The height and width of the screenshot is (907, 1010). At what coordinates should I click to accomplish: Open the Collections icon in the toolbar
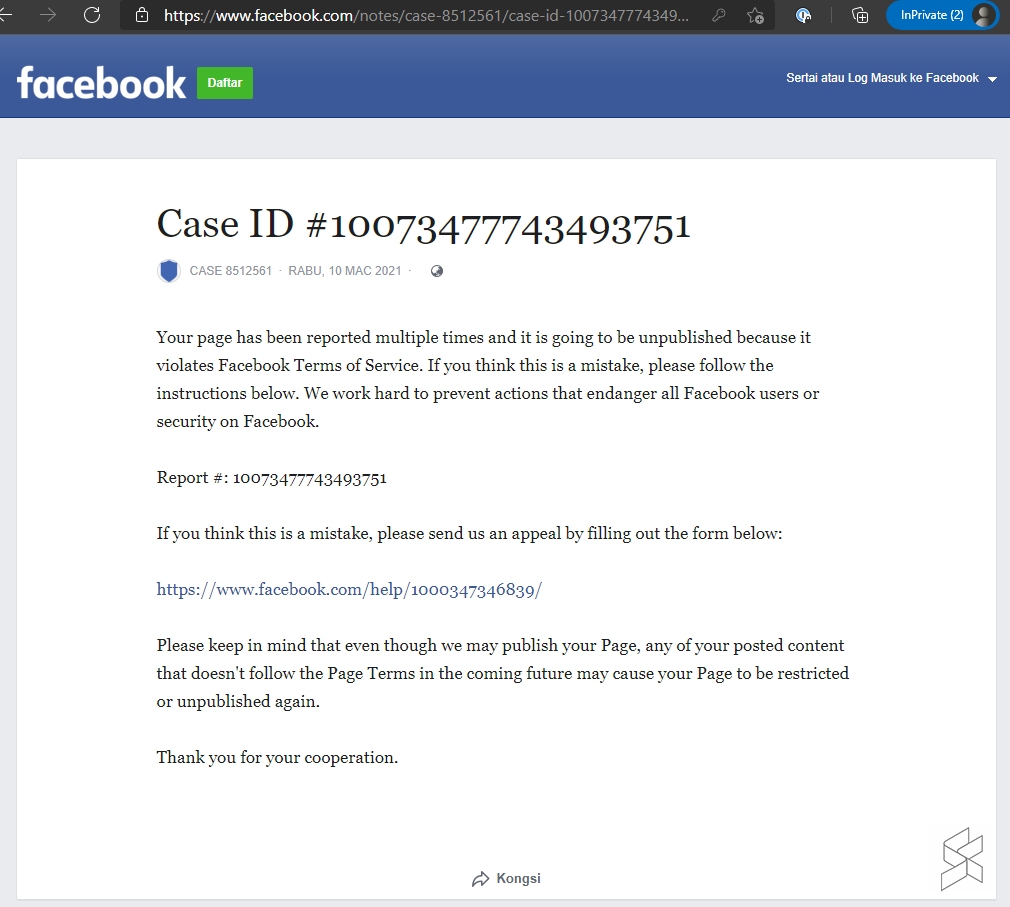tap(859, 15)
